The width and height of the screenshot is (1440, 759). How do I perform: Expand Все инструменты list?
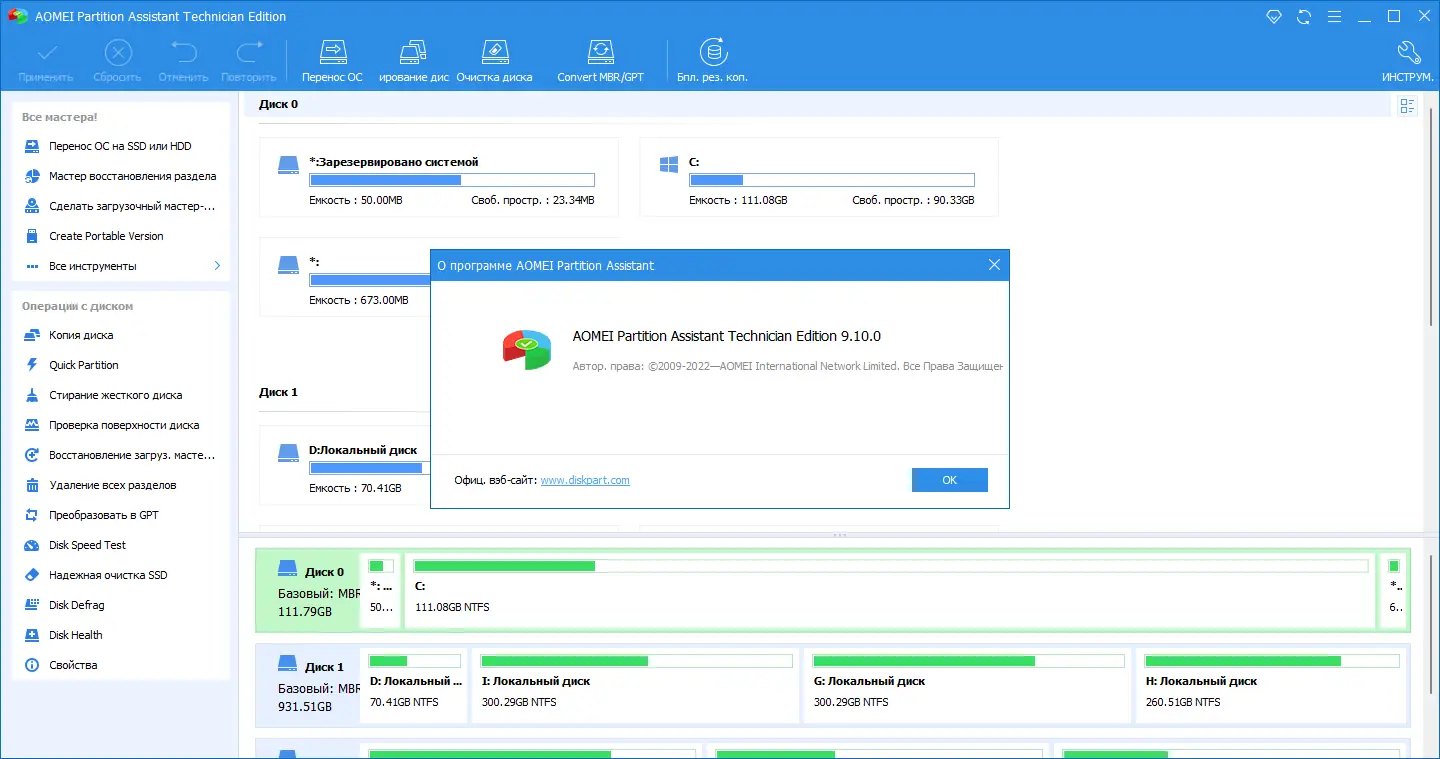click(x=120, y=266)
